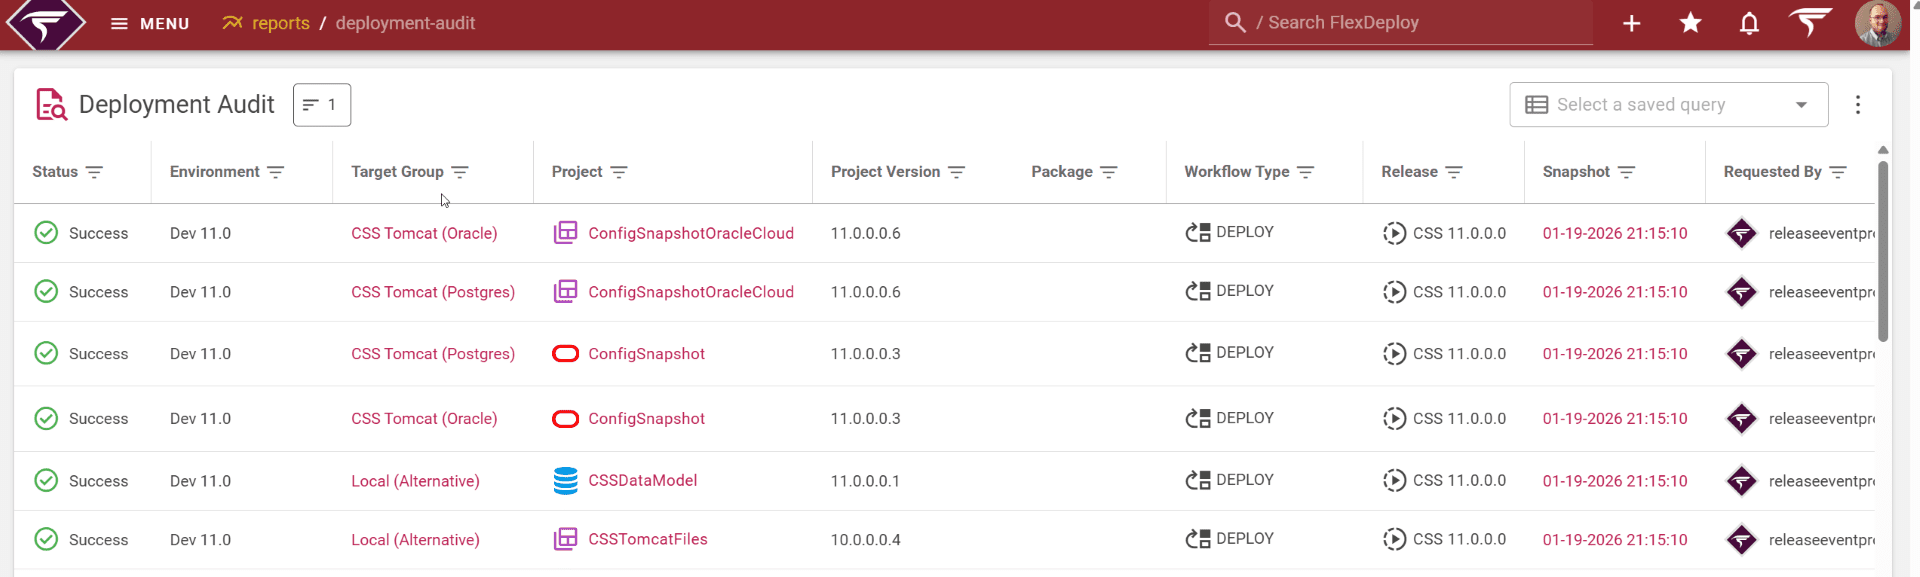Viewport: 1920px width, 577px height.
Task: Click the FlexDeploy home logo
Action: (46, 23)
